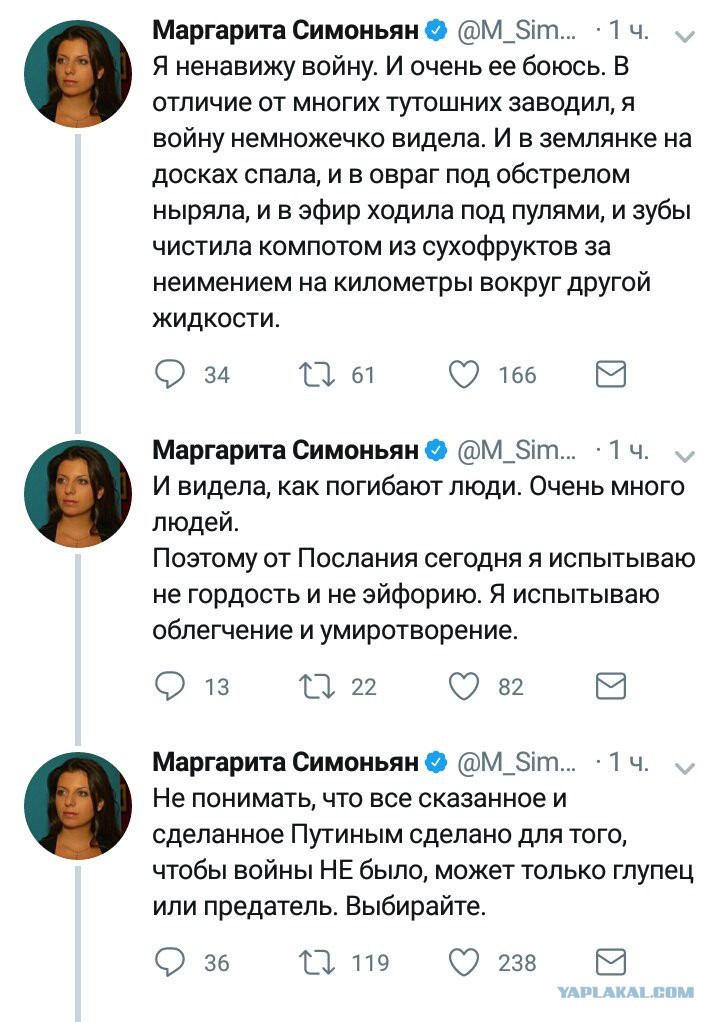Share third tweet via envelope icon
Viewport: 720px width, 1022px height.
611,962
